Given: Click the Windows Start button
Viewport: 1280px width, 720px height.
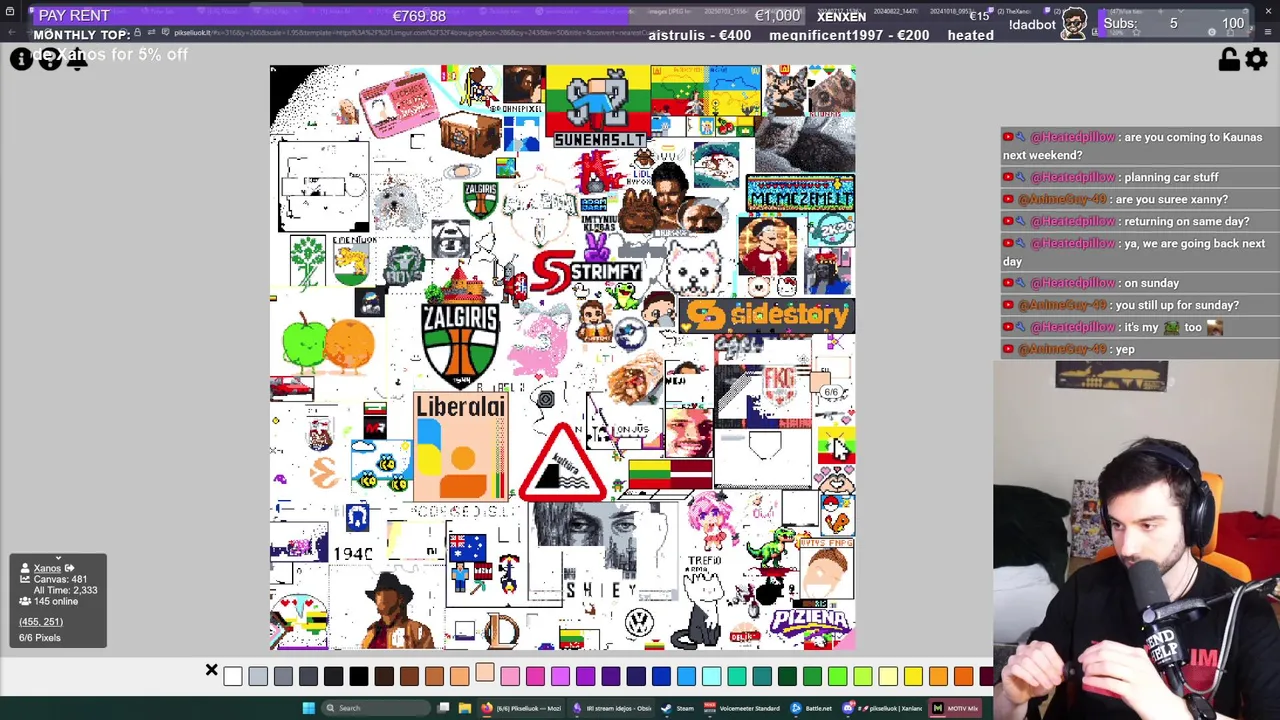Looking at the screenshot, I should (x=308, y=708).
